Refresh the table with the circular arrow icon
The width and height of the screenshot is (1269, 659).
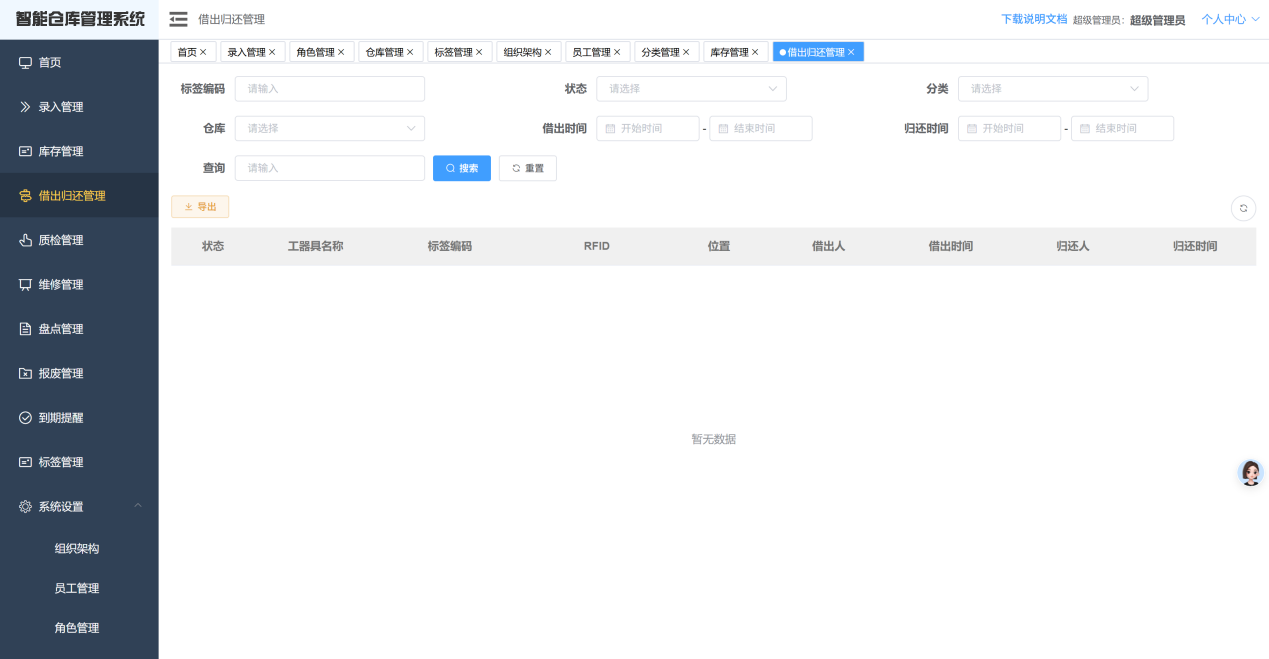coord(1243,208)
